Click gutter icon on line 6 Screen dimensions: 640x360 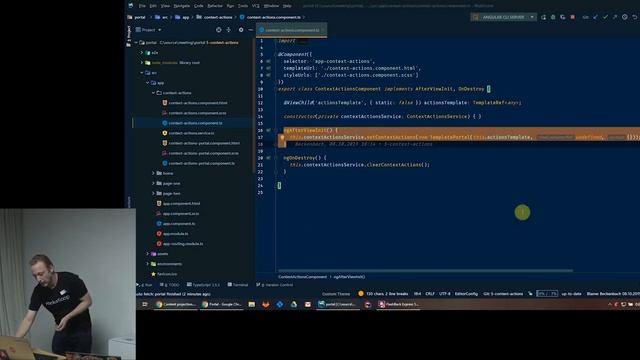tap(268, 61)
